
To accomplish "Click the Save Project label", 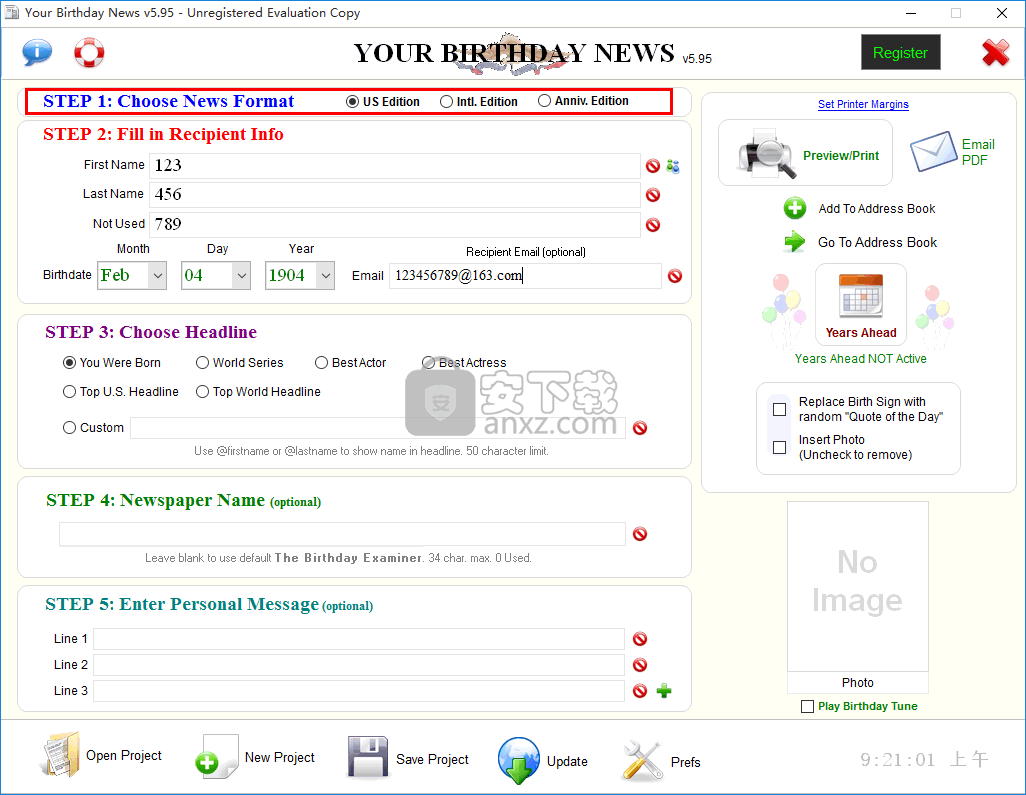I will click(x=433, y=759).
